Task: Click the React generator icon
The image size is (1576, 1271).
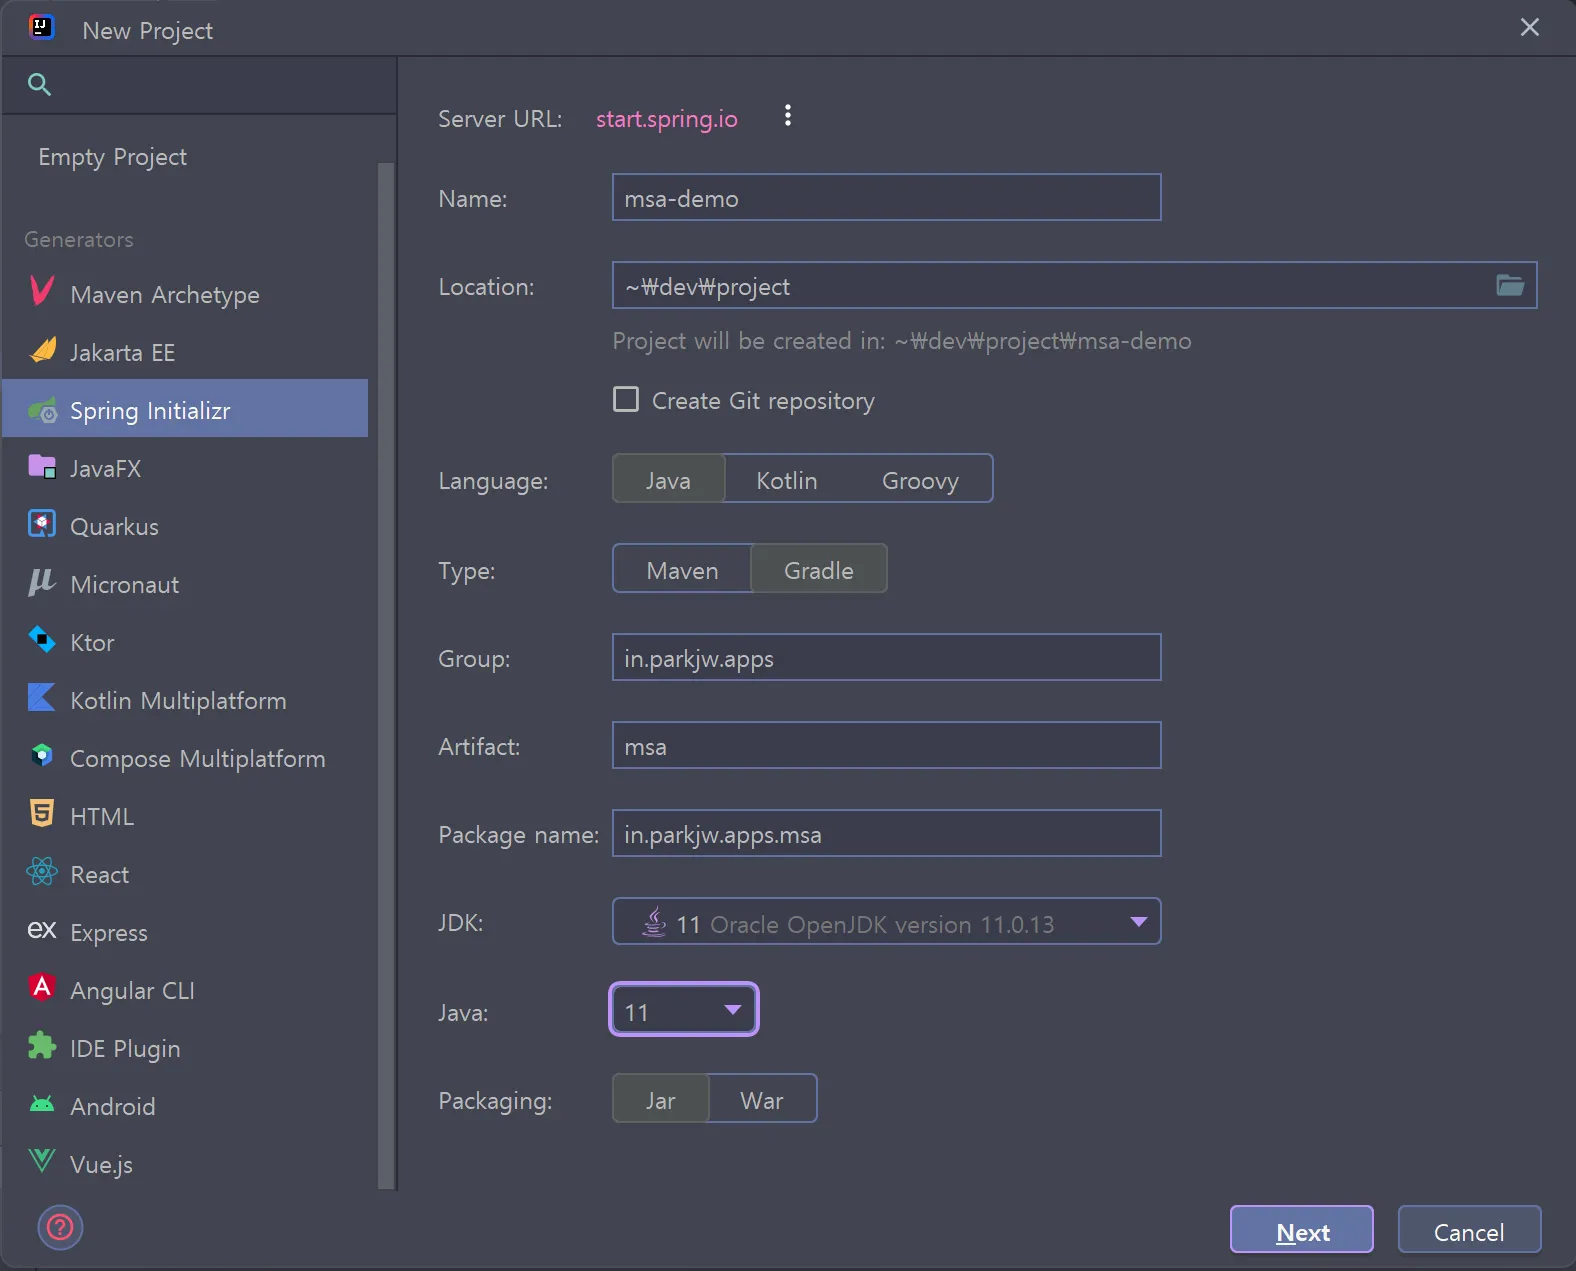Action: (x=42, y=873)
